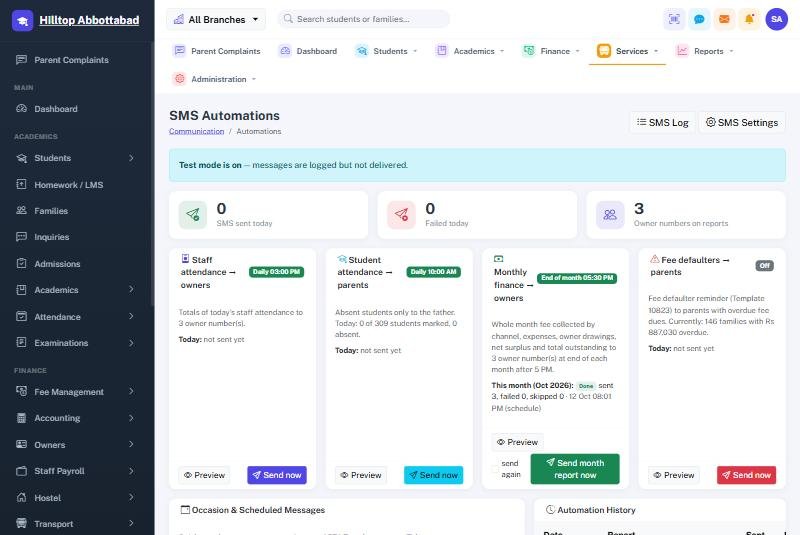
Task: Send staff attendance SMS now
Action: tap(277, 475)
